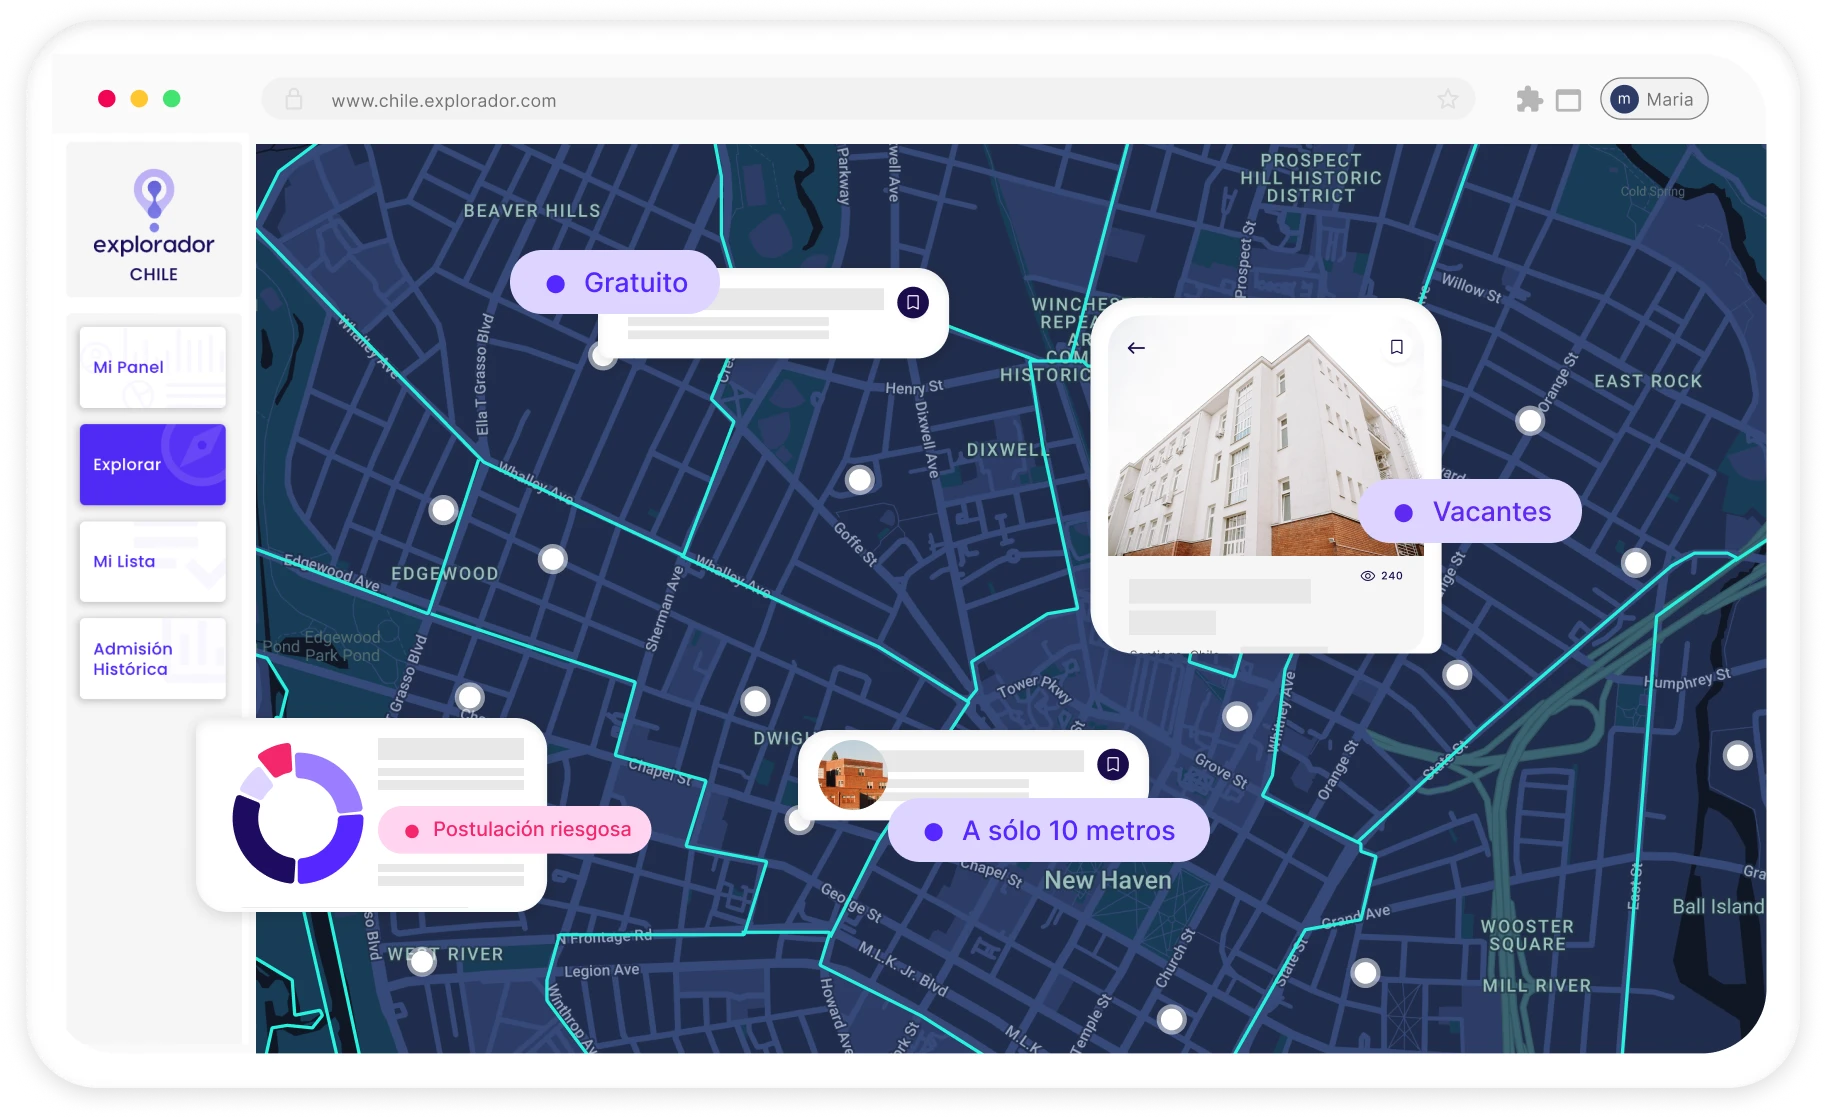Click the yellow window minimize dot
1825x1118 pixels.
click(139, 98)
